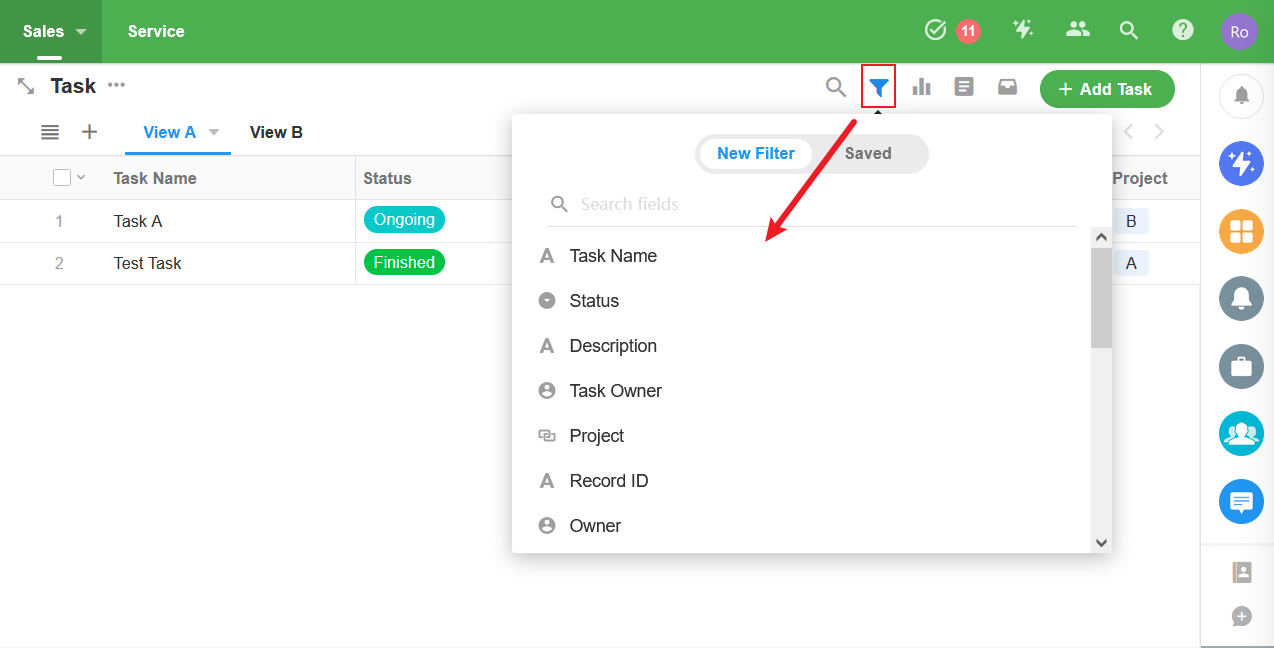Click the help question mark icon
Viewport: 1274px width, 648px height.
[x=1183, y=30]
